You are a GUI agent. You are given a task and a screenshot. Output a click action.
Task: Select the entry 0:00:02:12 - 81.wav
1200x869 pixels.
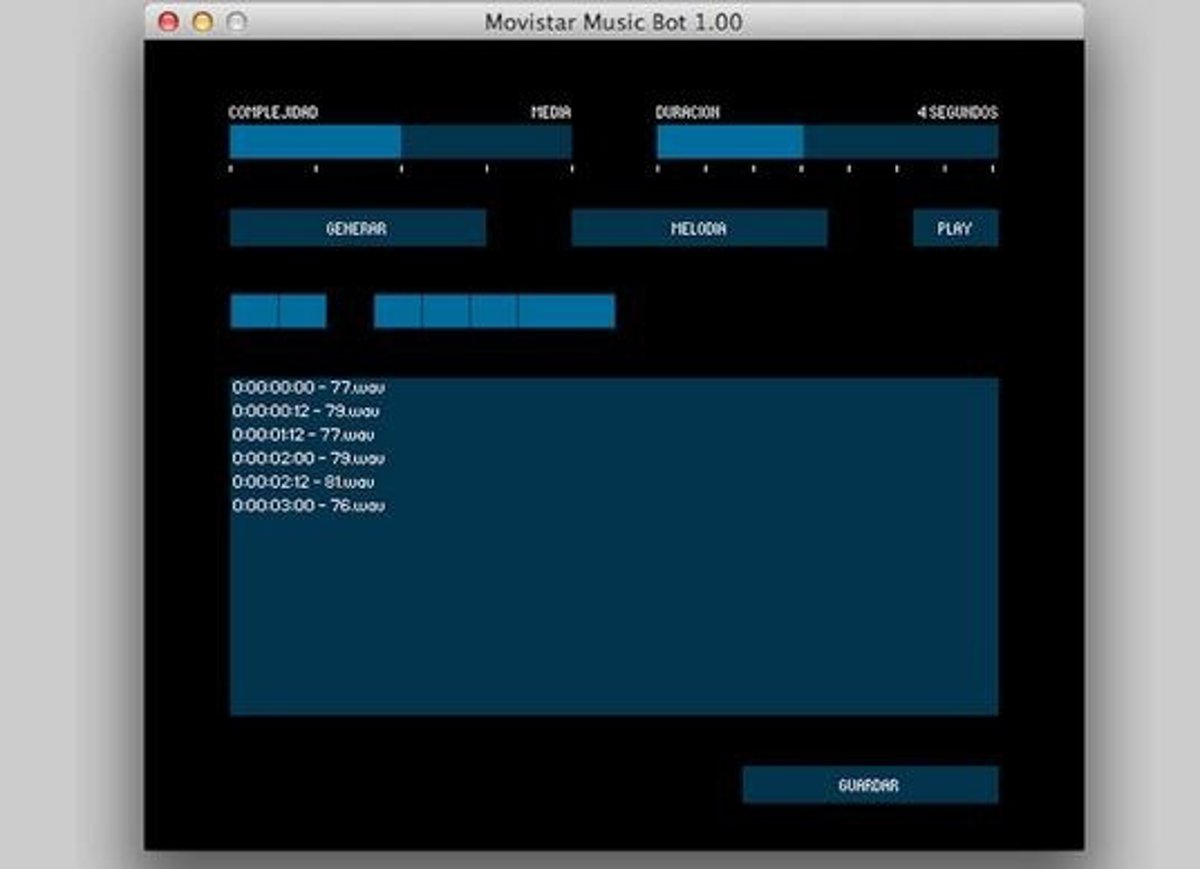(x=304, y=482)
